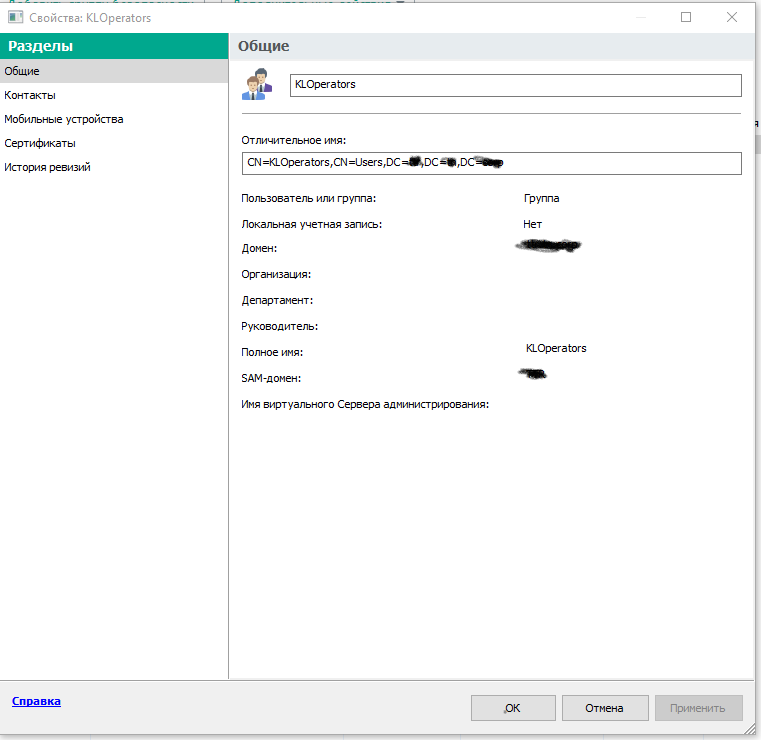Show the История ревизий section
761x740 pixels.
point(114,167)
